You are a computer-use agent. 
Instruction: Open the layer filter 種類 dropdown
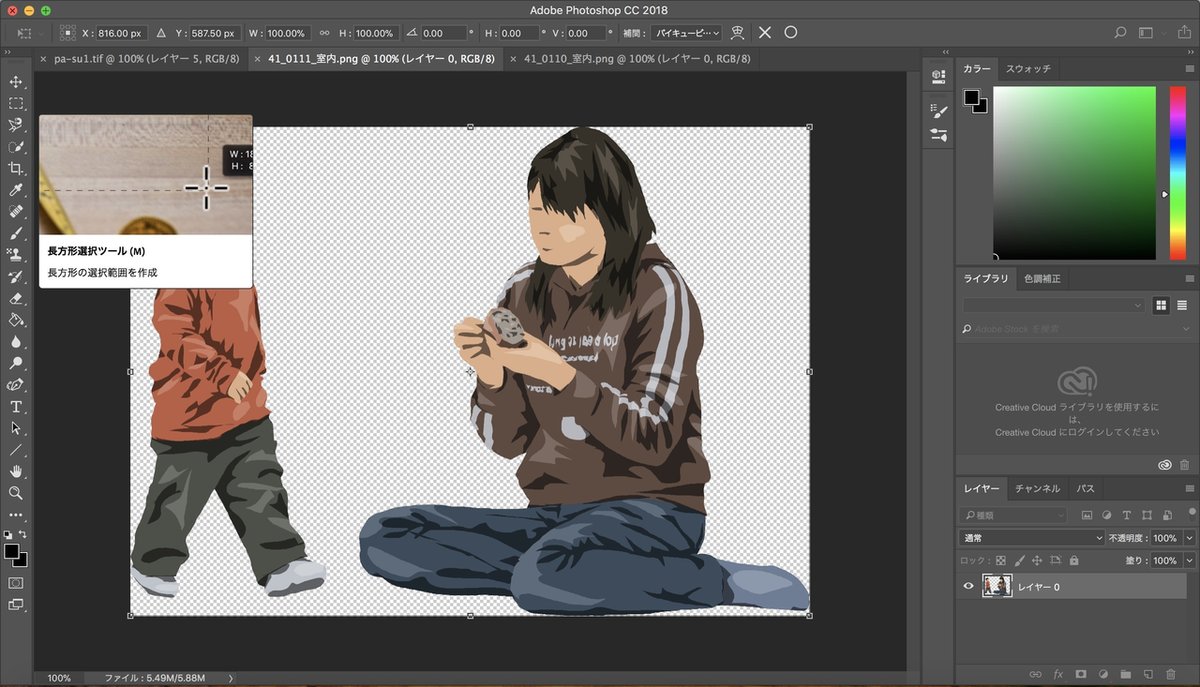1013,515
